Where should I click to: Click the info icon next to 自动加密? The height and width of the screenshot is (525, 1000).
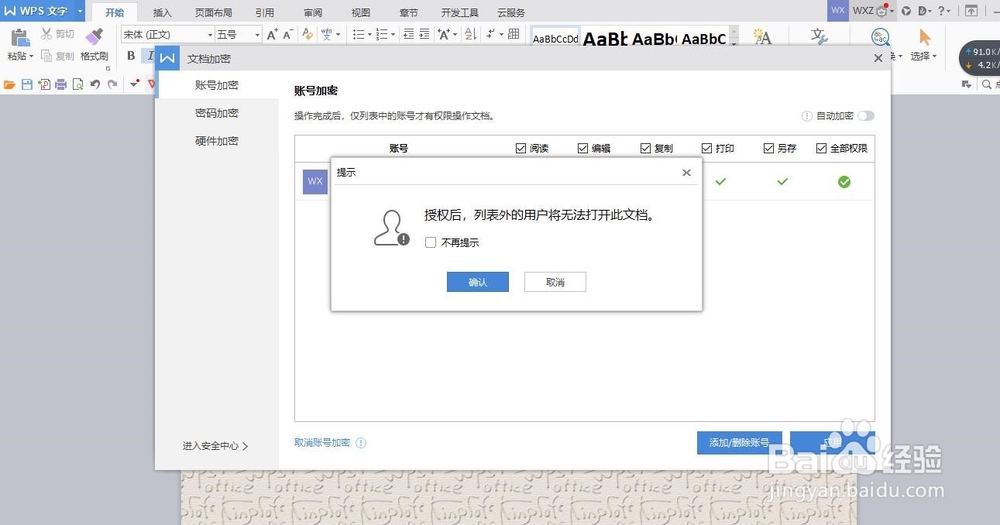(807, 116)
